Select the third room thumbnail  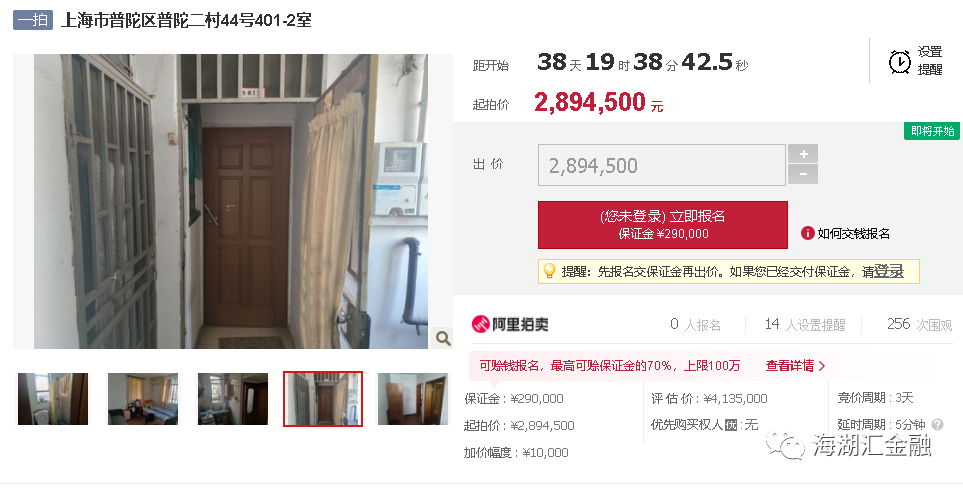(233, 399)
